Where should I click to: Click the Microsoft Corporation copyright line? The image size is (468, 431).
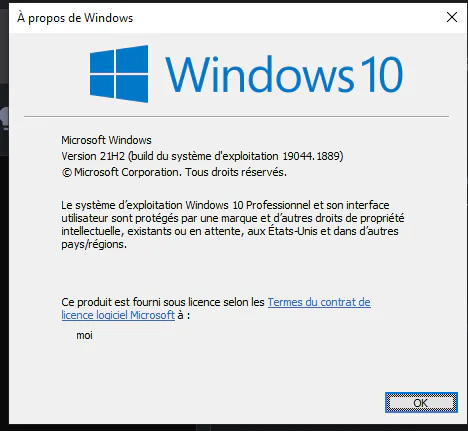(174, 172)
